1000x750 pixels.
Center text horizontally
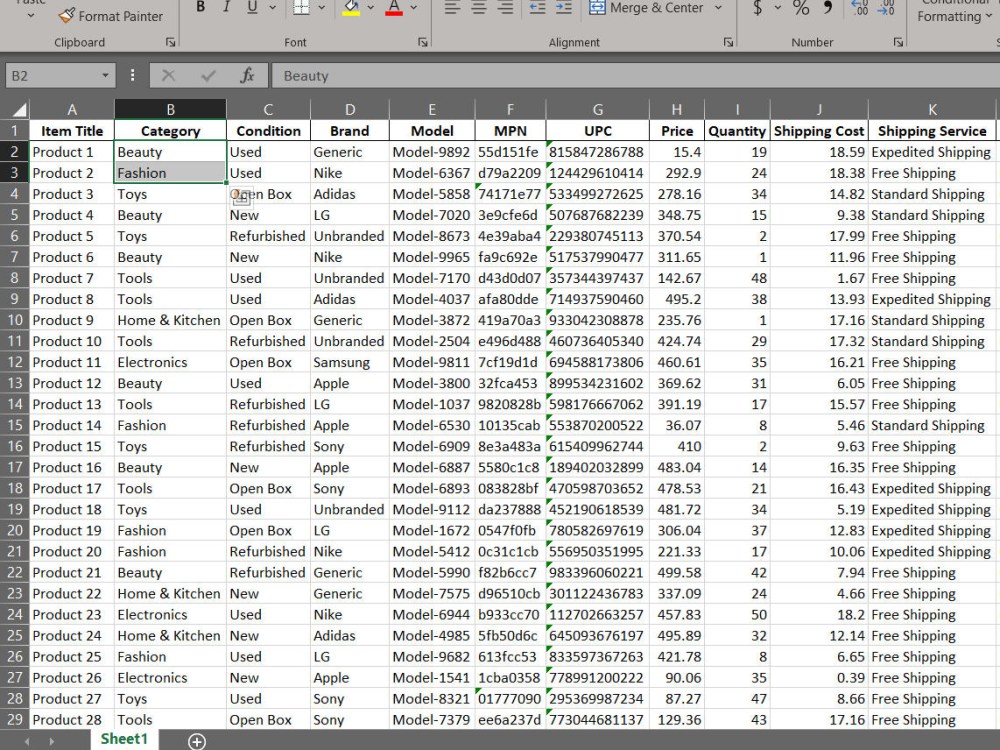tap(479, 8)
